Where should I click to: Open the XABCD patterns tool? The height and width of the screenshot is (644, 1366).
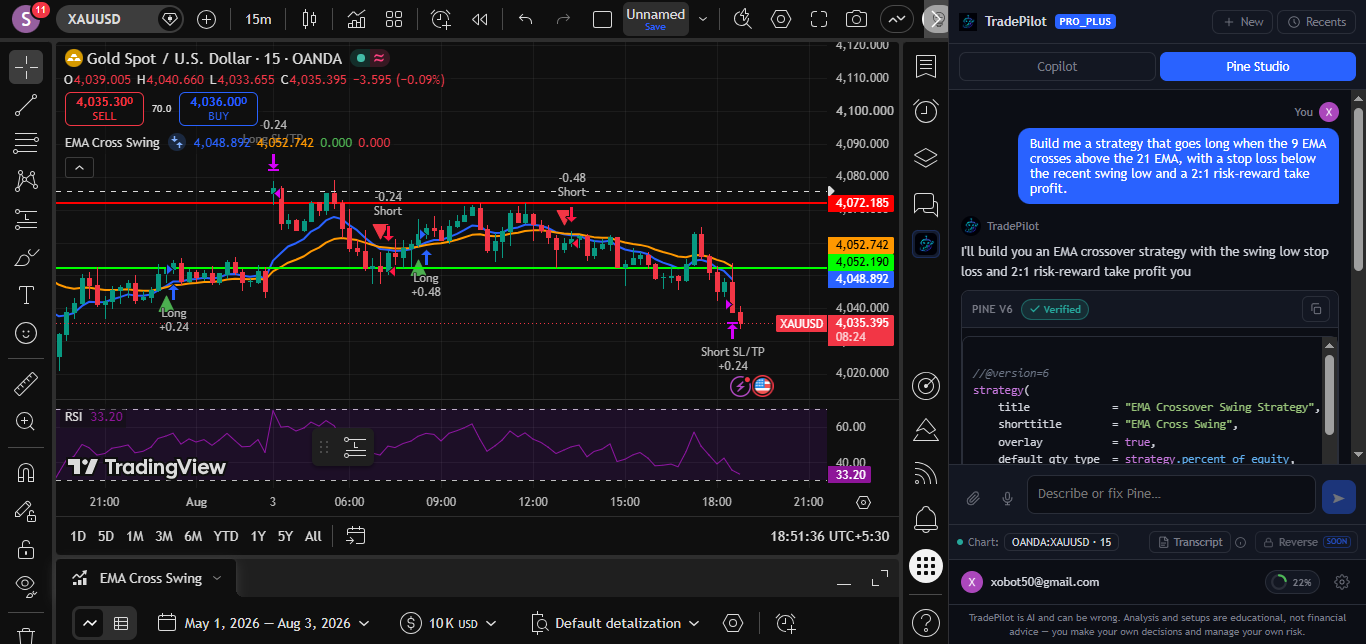26,181
